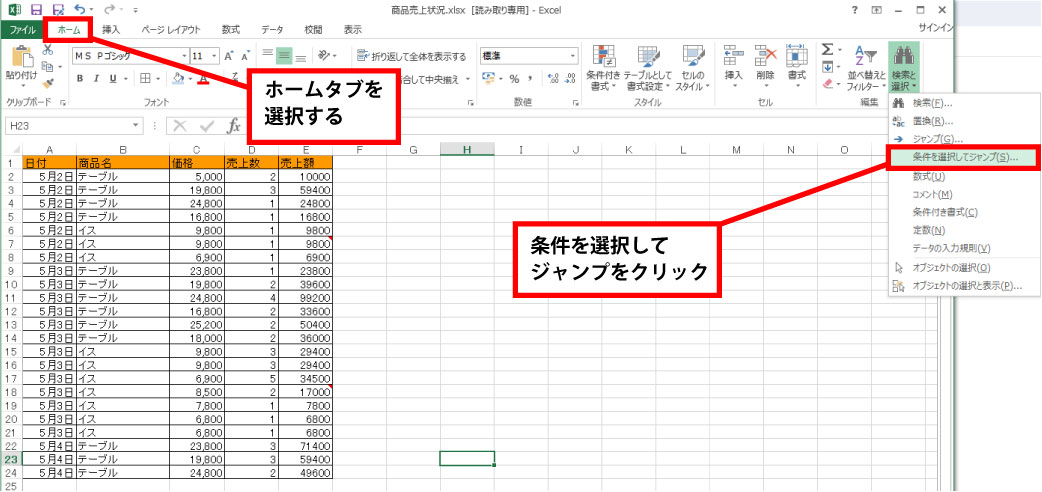Switch to the 挿入 tab
1042x492 pixels.
pyautogui.click(x=111, y=30)
